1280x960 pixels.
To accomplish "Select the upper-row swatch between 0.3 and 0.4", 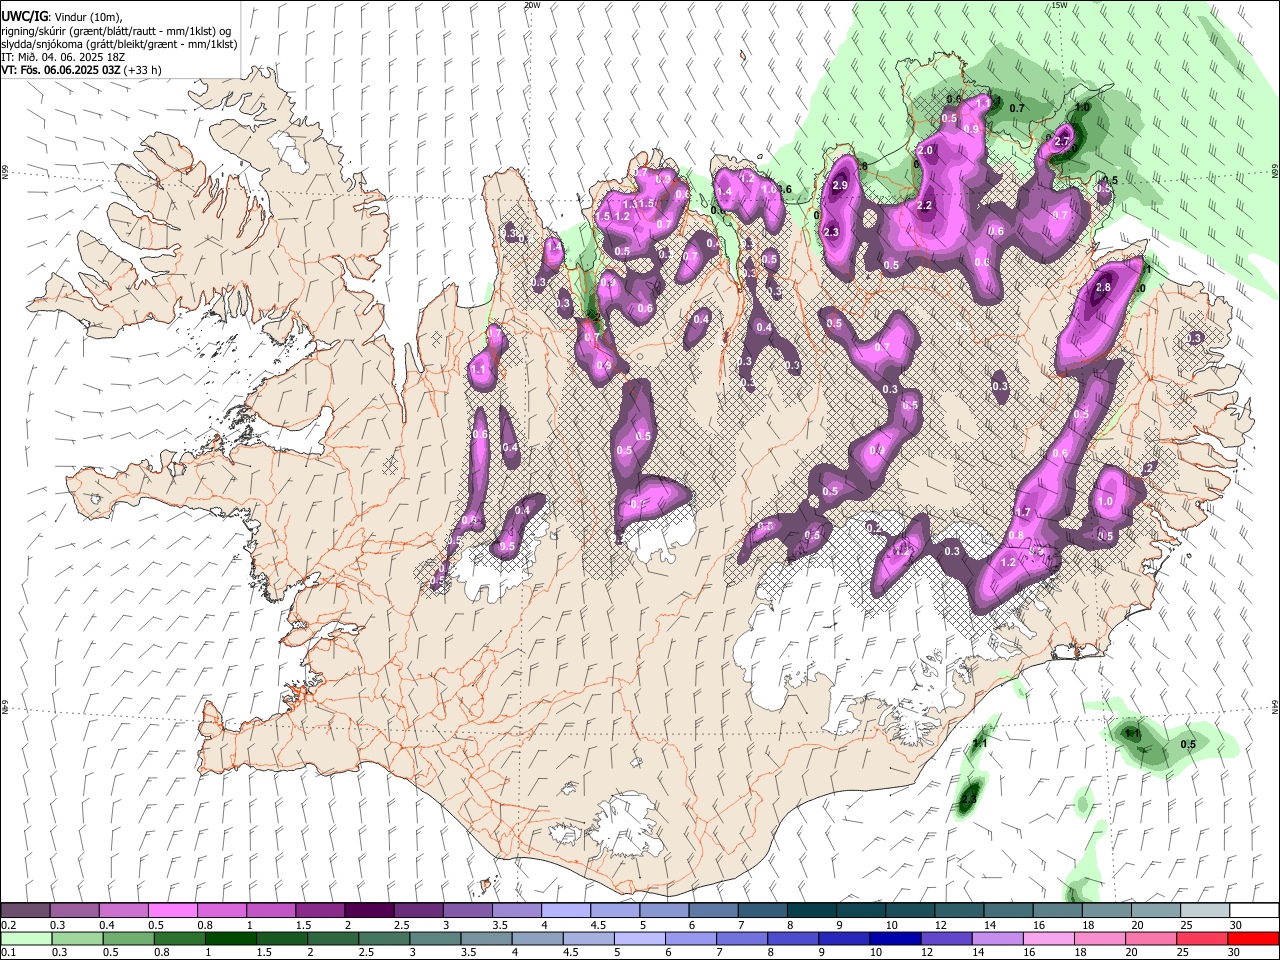I will pyautogui.click(x=75, y=911).
